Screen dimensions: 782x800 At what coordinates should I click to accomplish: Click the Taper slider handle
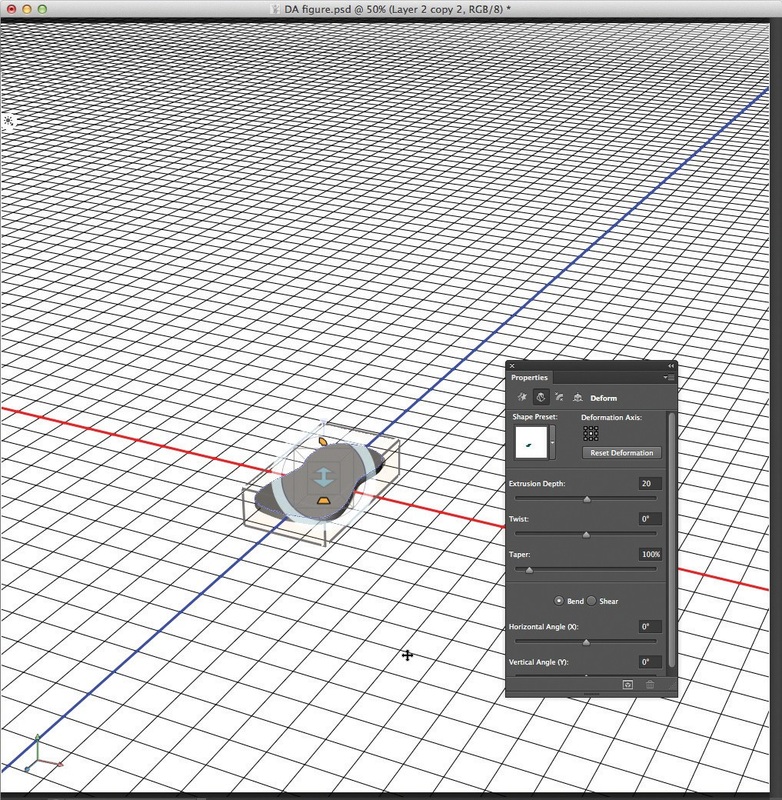tap(529, 570)
